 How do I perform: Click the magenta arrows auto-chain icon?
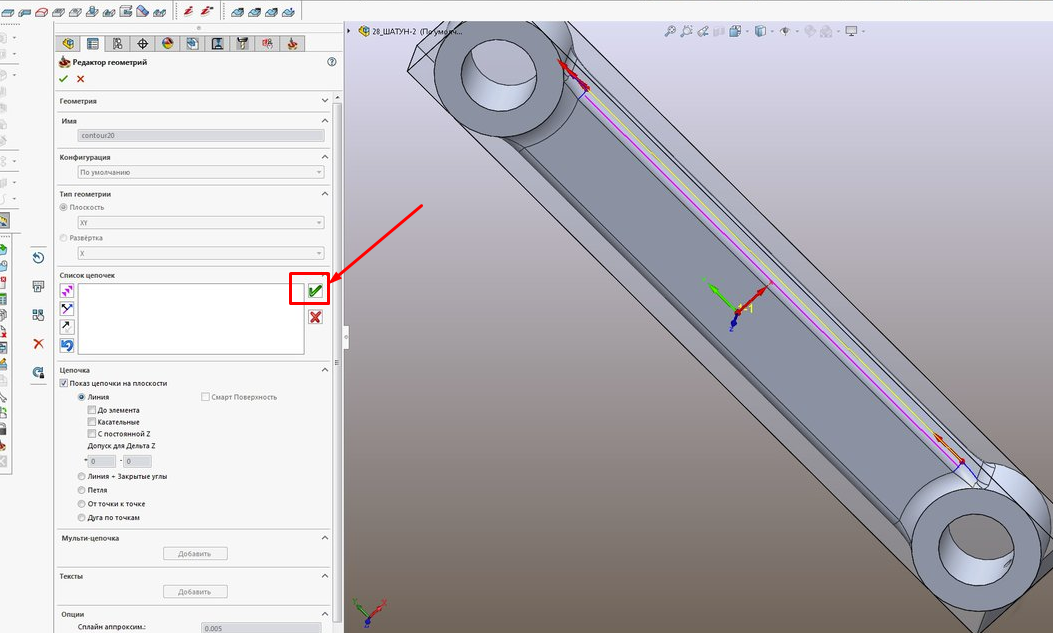click(x=67, y=291)
